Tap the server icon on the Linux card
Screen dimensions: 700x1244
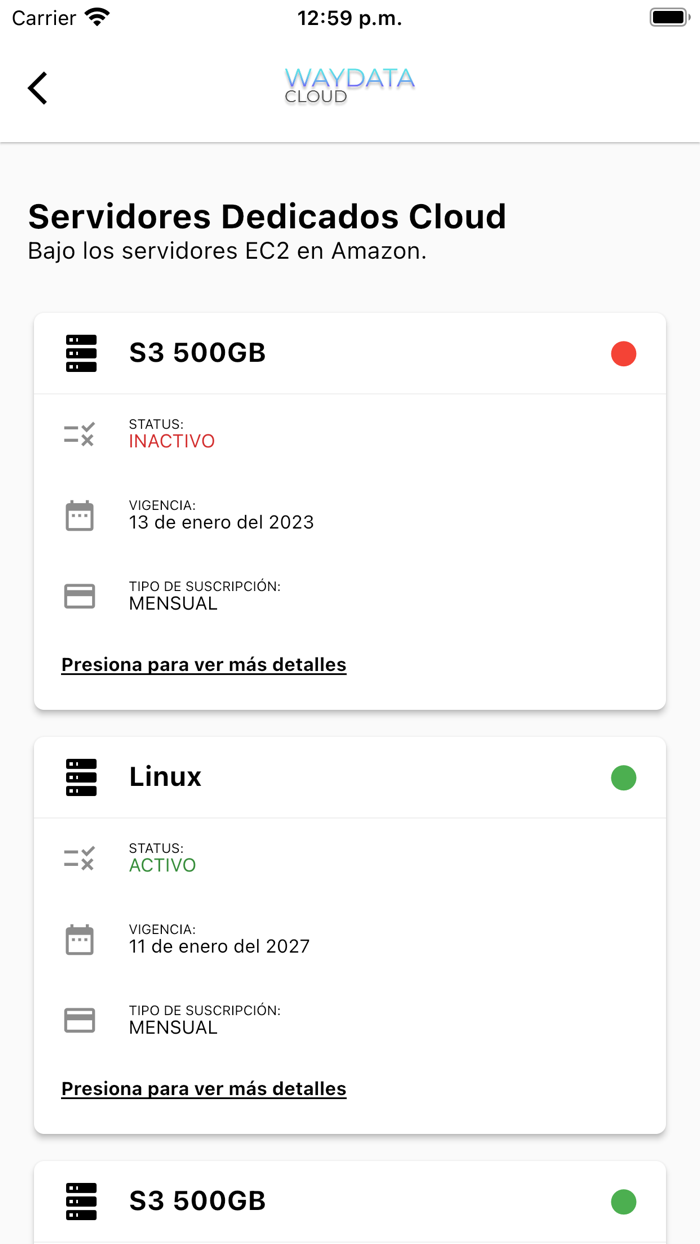point(81,777)
